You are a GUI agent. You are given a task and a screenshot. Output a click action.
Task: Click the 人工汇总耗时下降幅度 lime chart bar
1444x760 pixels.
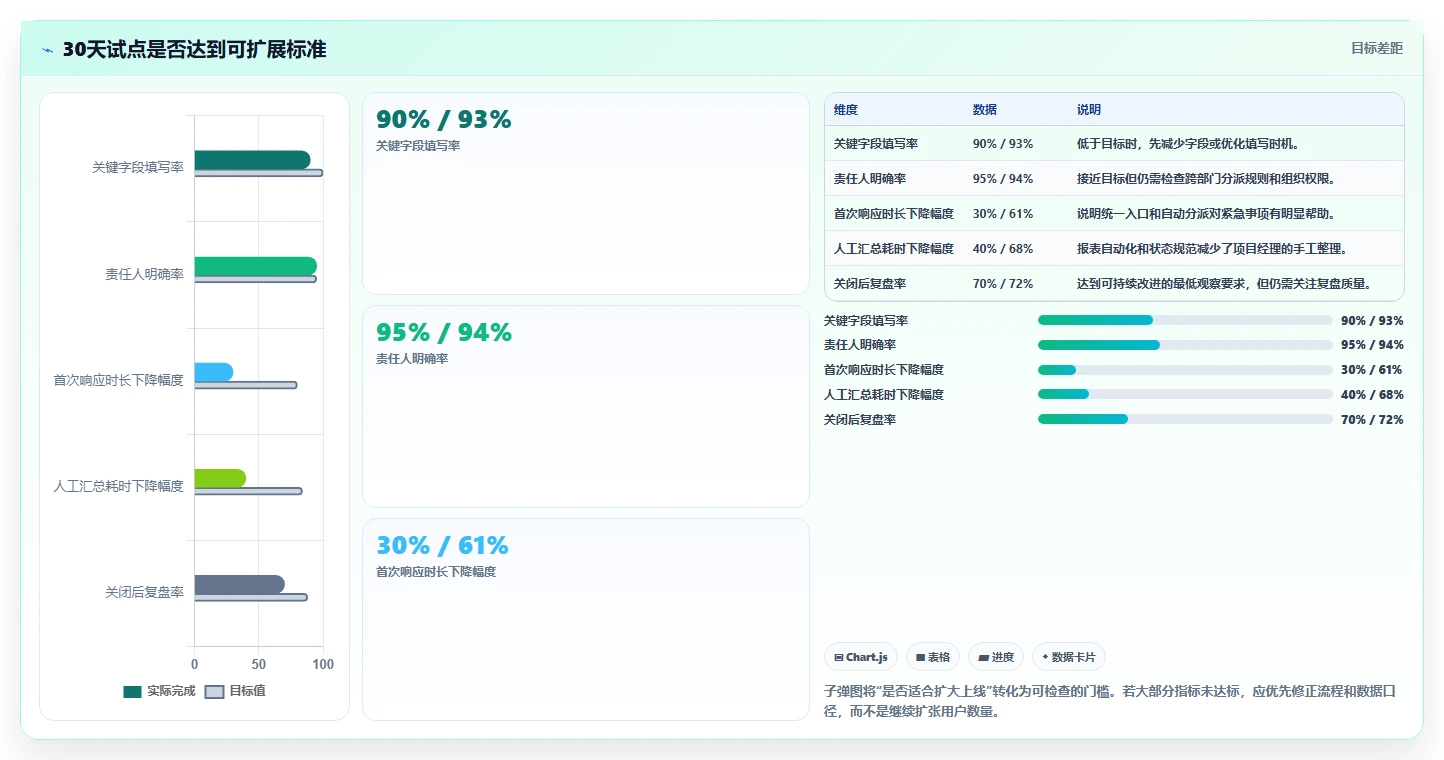(220, 478)
